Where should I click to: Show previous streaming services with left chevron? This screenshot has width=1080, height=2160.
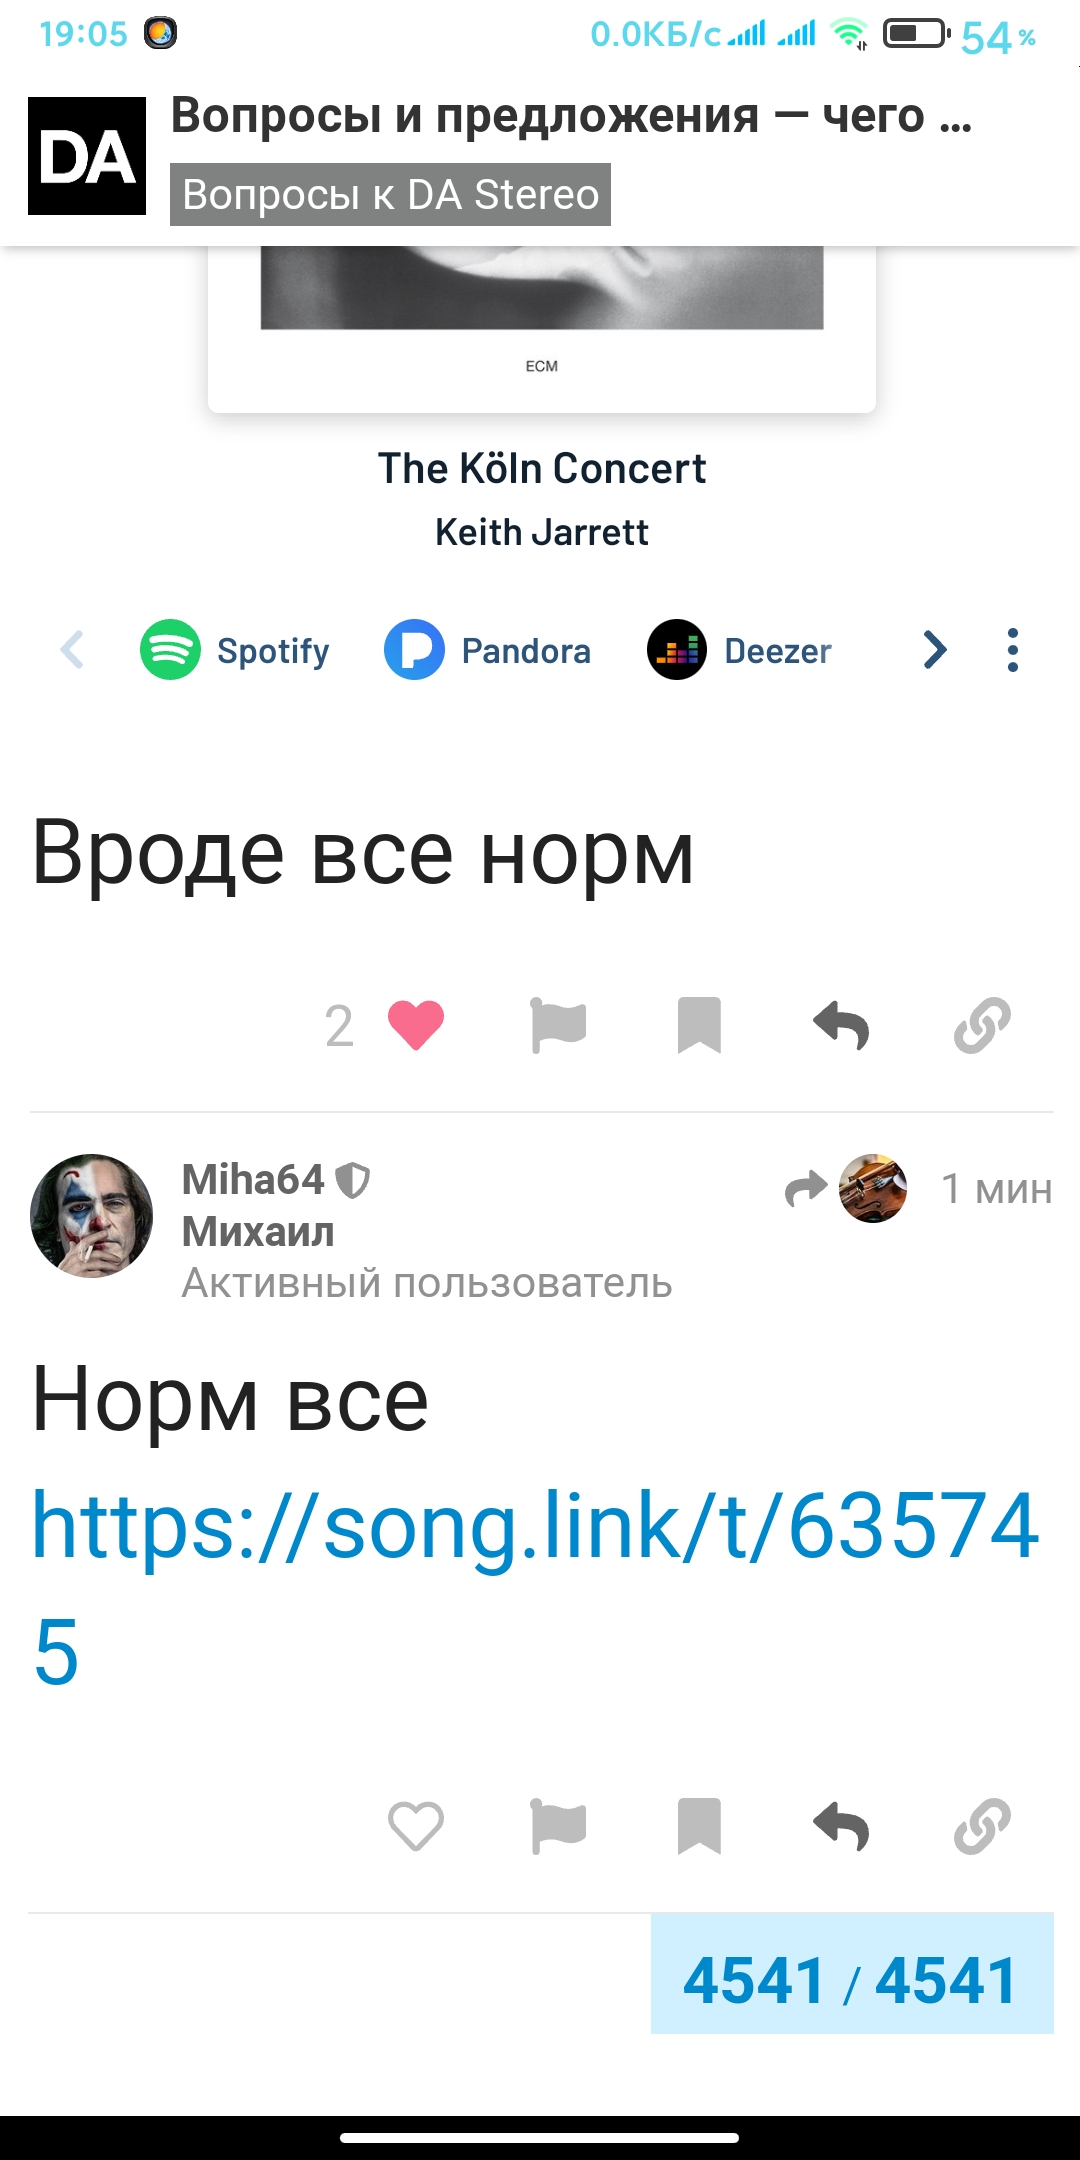pyautogui.click(x=72, y=650)
